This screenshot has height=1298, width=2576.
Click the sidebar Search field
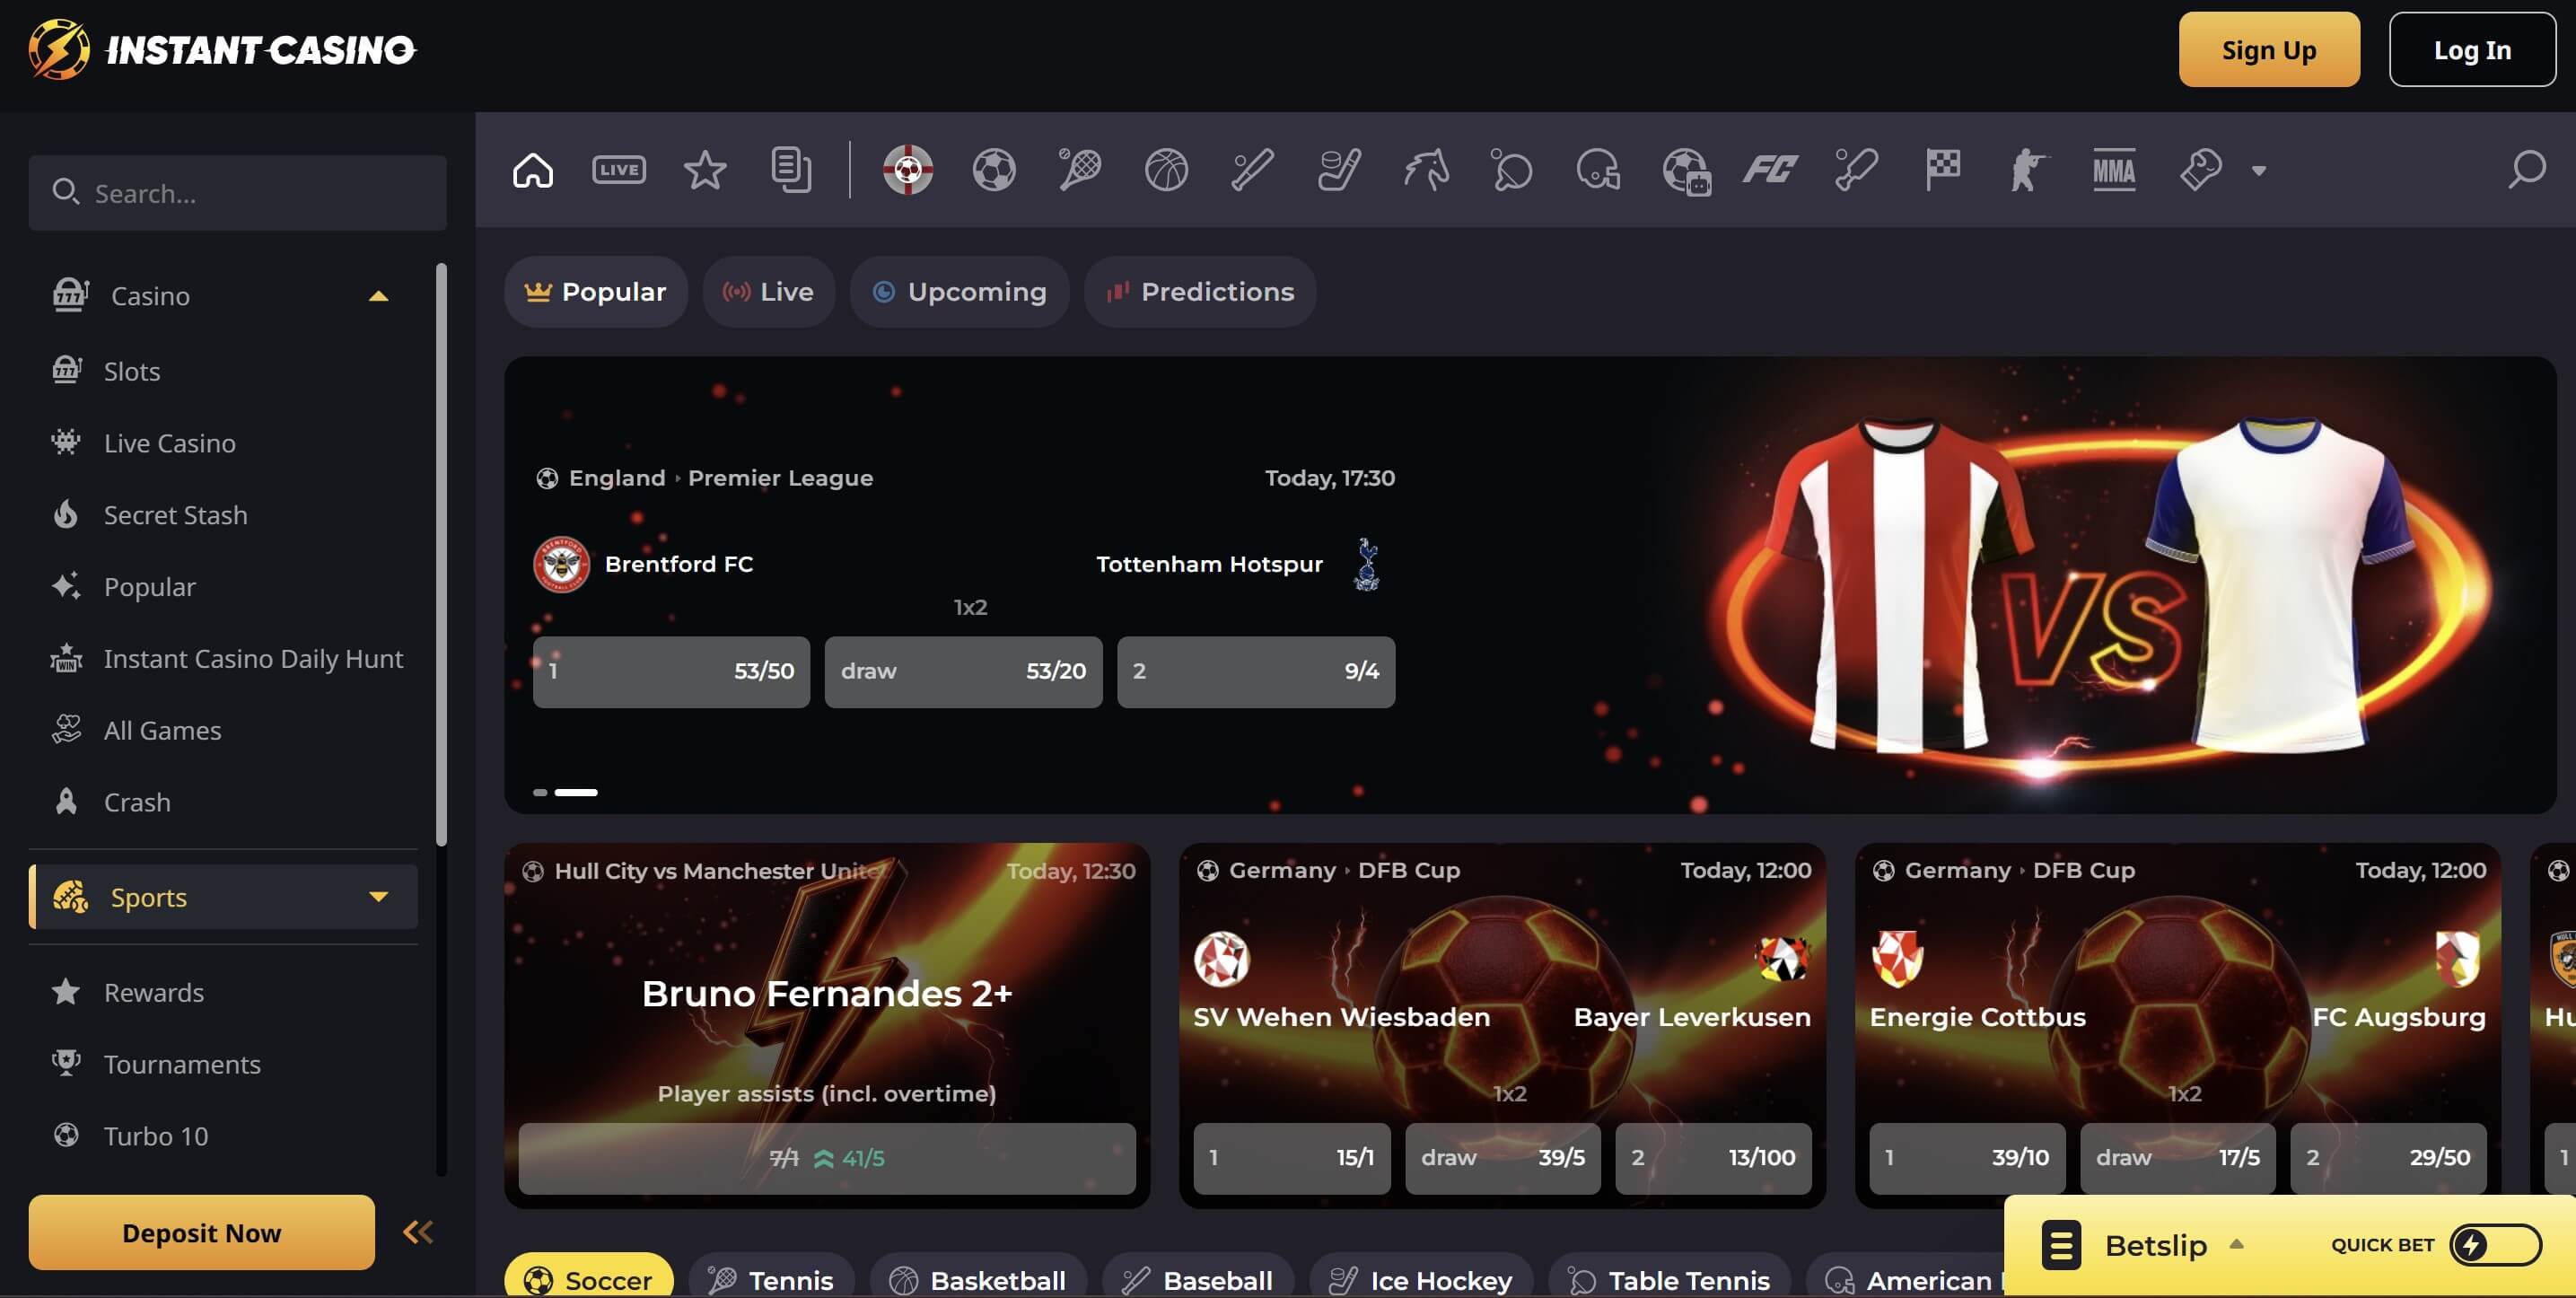click(x=237, y=193)
